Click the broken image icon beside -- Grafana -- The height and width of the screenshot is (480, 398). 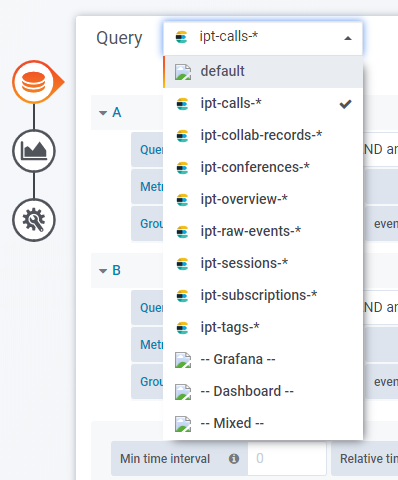pyautogui.click(x=183, y=360)
